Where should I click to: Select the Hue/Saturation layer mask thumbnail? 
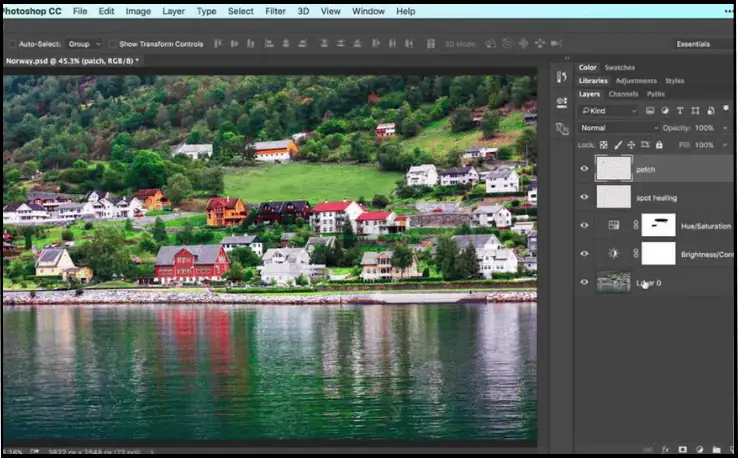click(658, 225)
